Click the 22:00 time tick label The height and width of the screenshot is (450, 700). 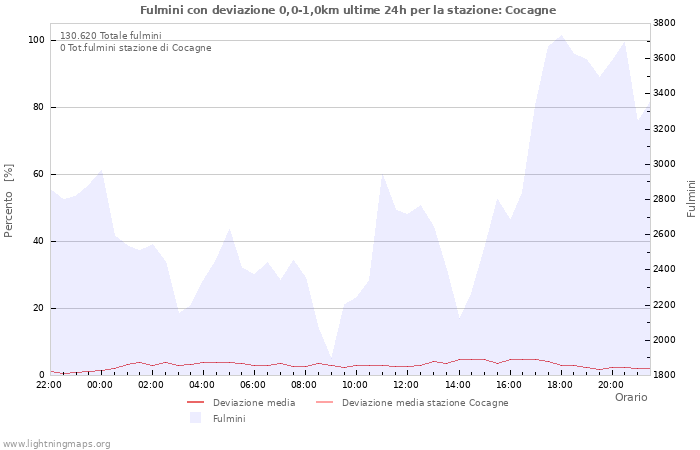click(49, 385)
